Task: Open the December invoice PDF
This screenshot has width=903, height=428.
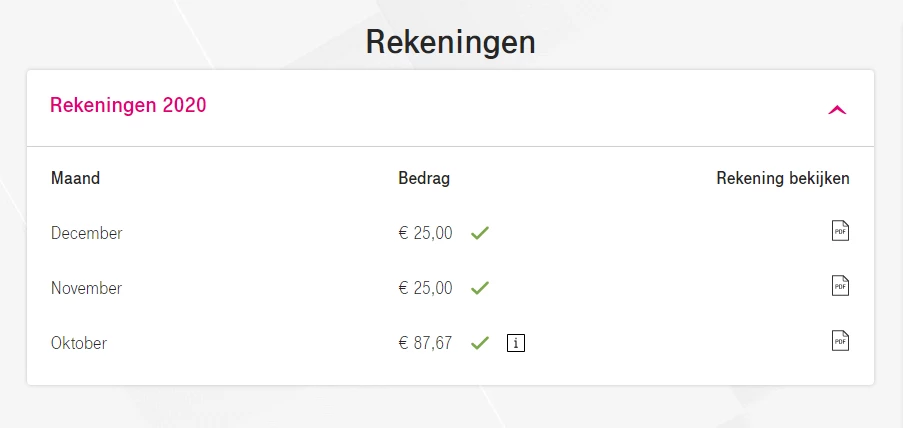Action: click(x=840, y=230)
